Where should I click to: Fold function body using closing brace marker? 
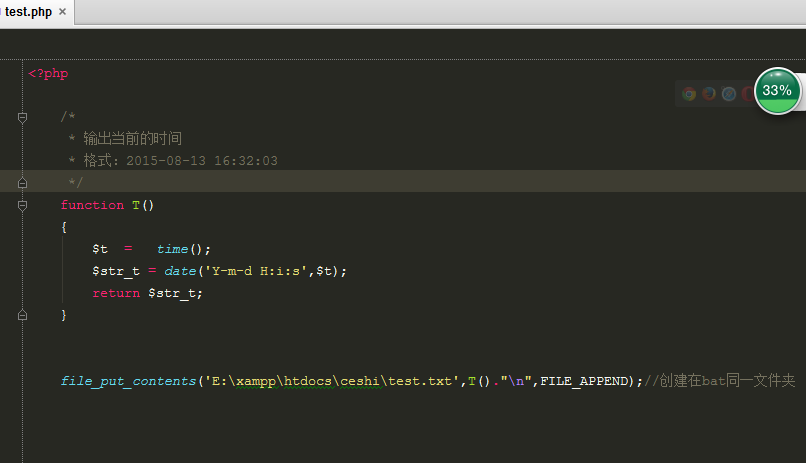[22, 315]
